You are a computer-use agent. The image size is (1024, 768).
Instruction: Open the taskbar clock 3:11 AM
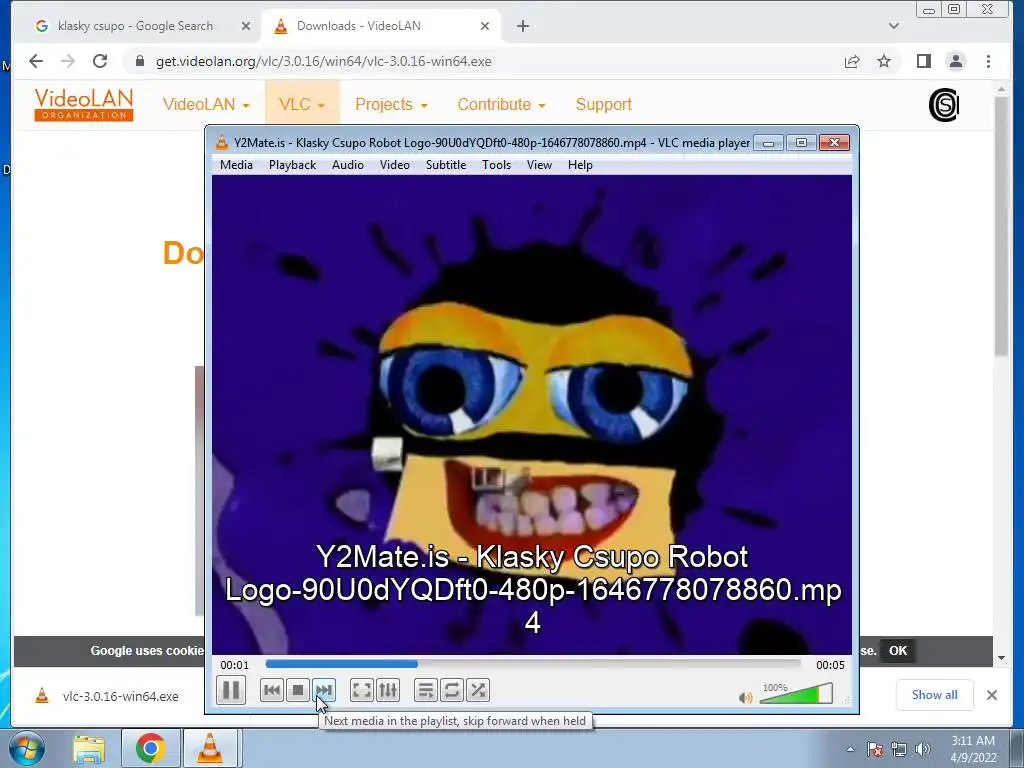[973, 748]
